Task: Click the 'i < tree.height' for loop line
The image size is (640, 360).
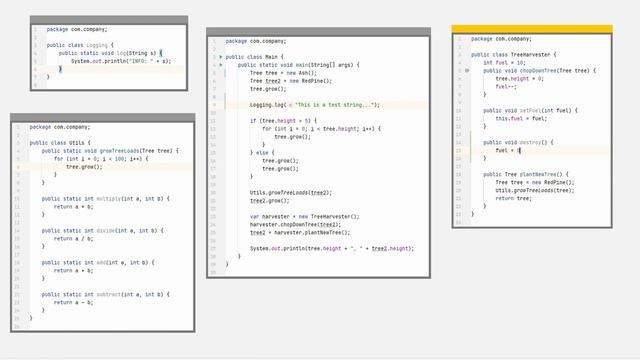Action: tap(321, 129)
